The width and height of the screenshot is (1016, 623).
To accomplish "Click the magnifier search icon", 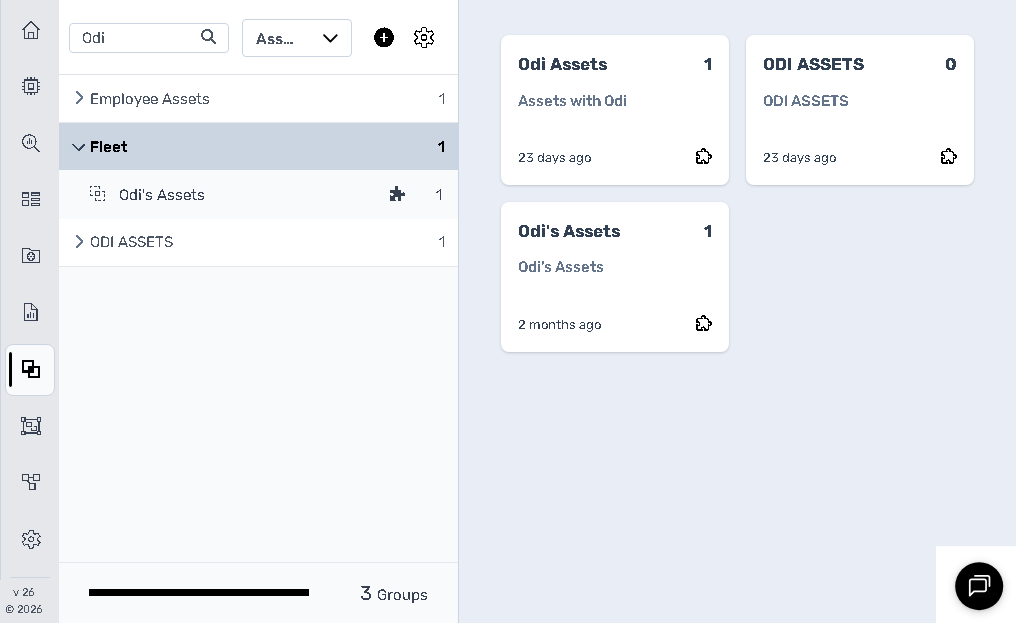I will (208, 37).
